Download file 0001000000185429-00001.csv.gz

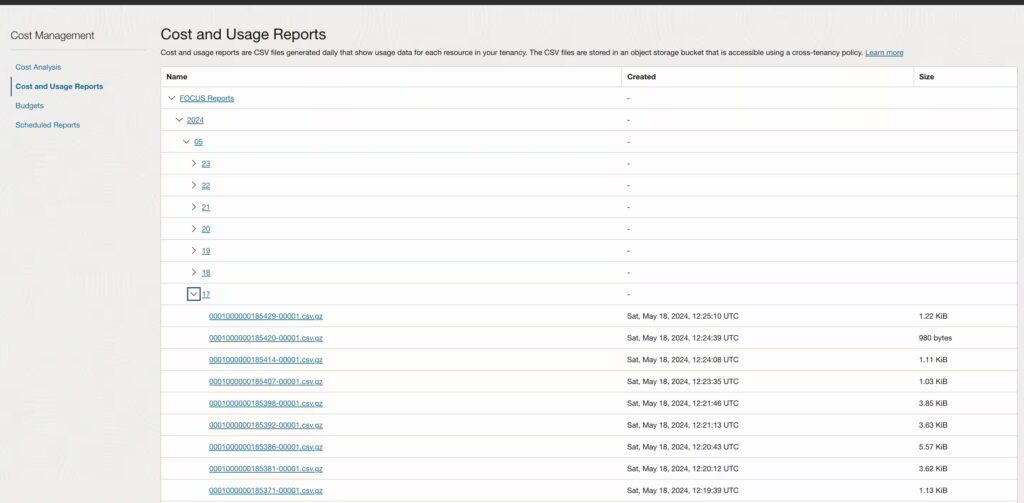265,316
